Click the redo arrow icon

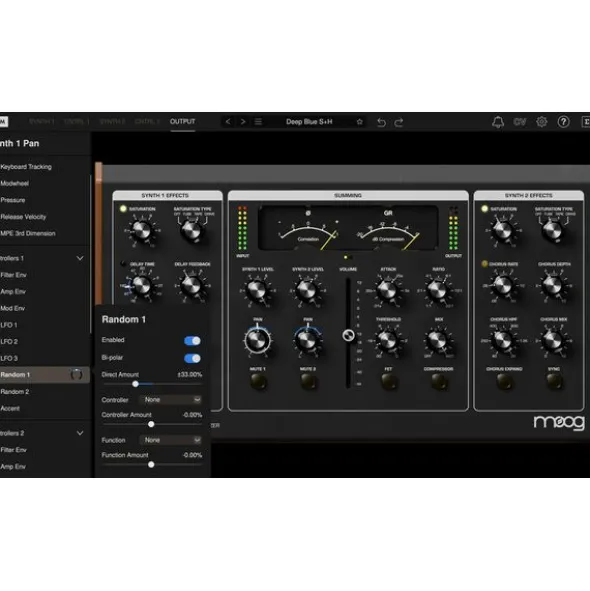[x=399, y=122]
